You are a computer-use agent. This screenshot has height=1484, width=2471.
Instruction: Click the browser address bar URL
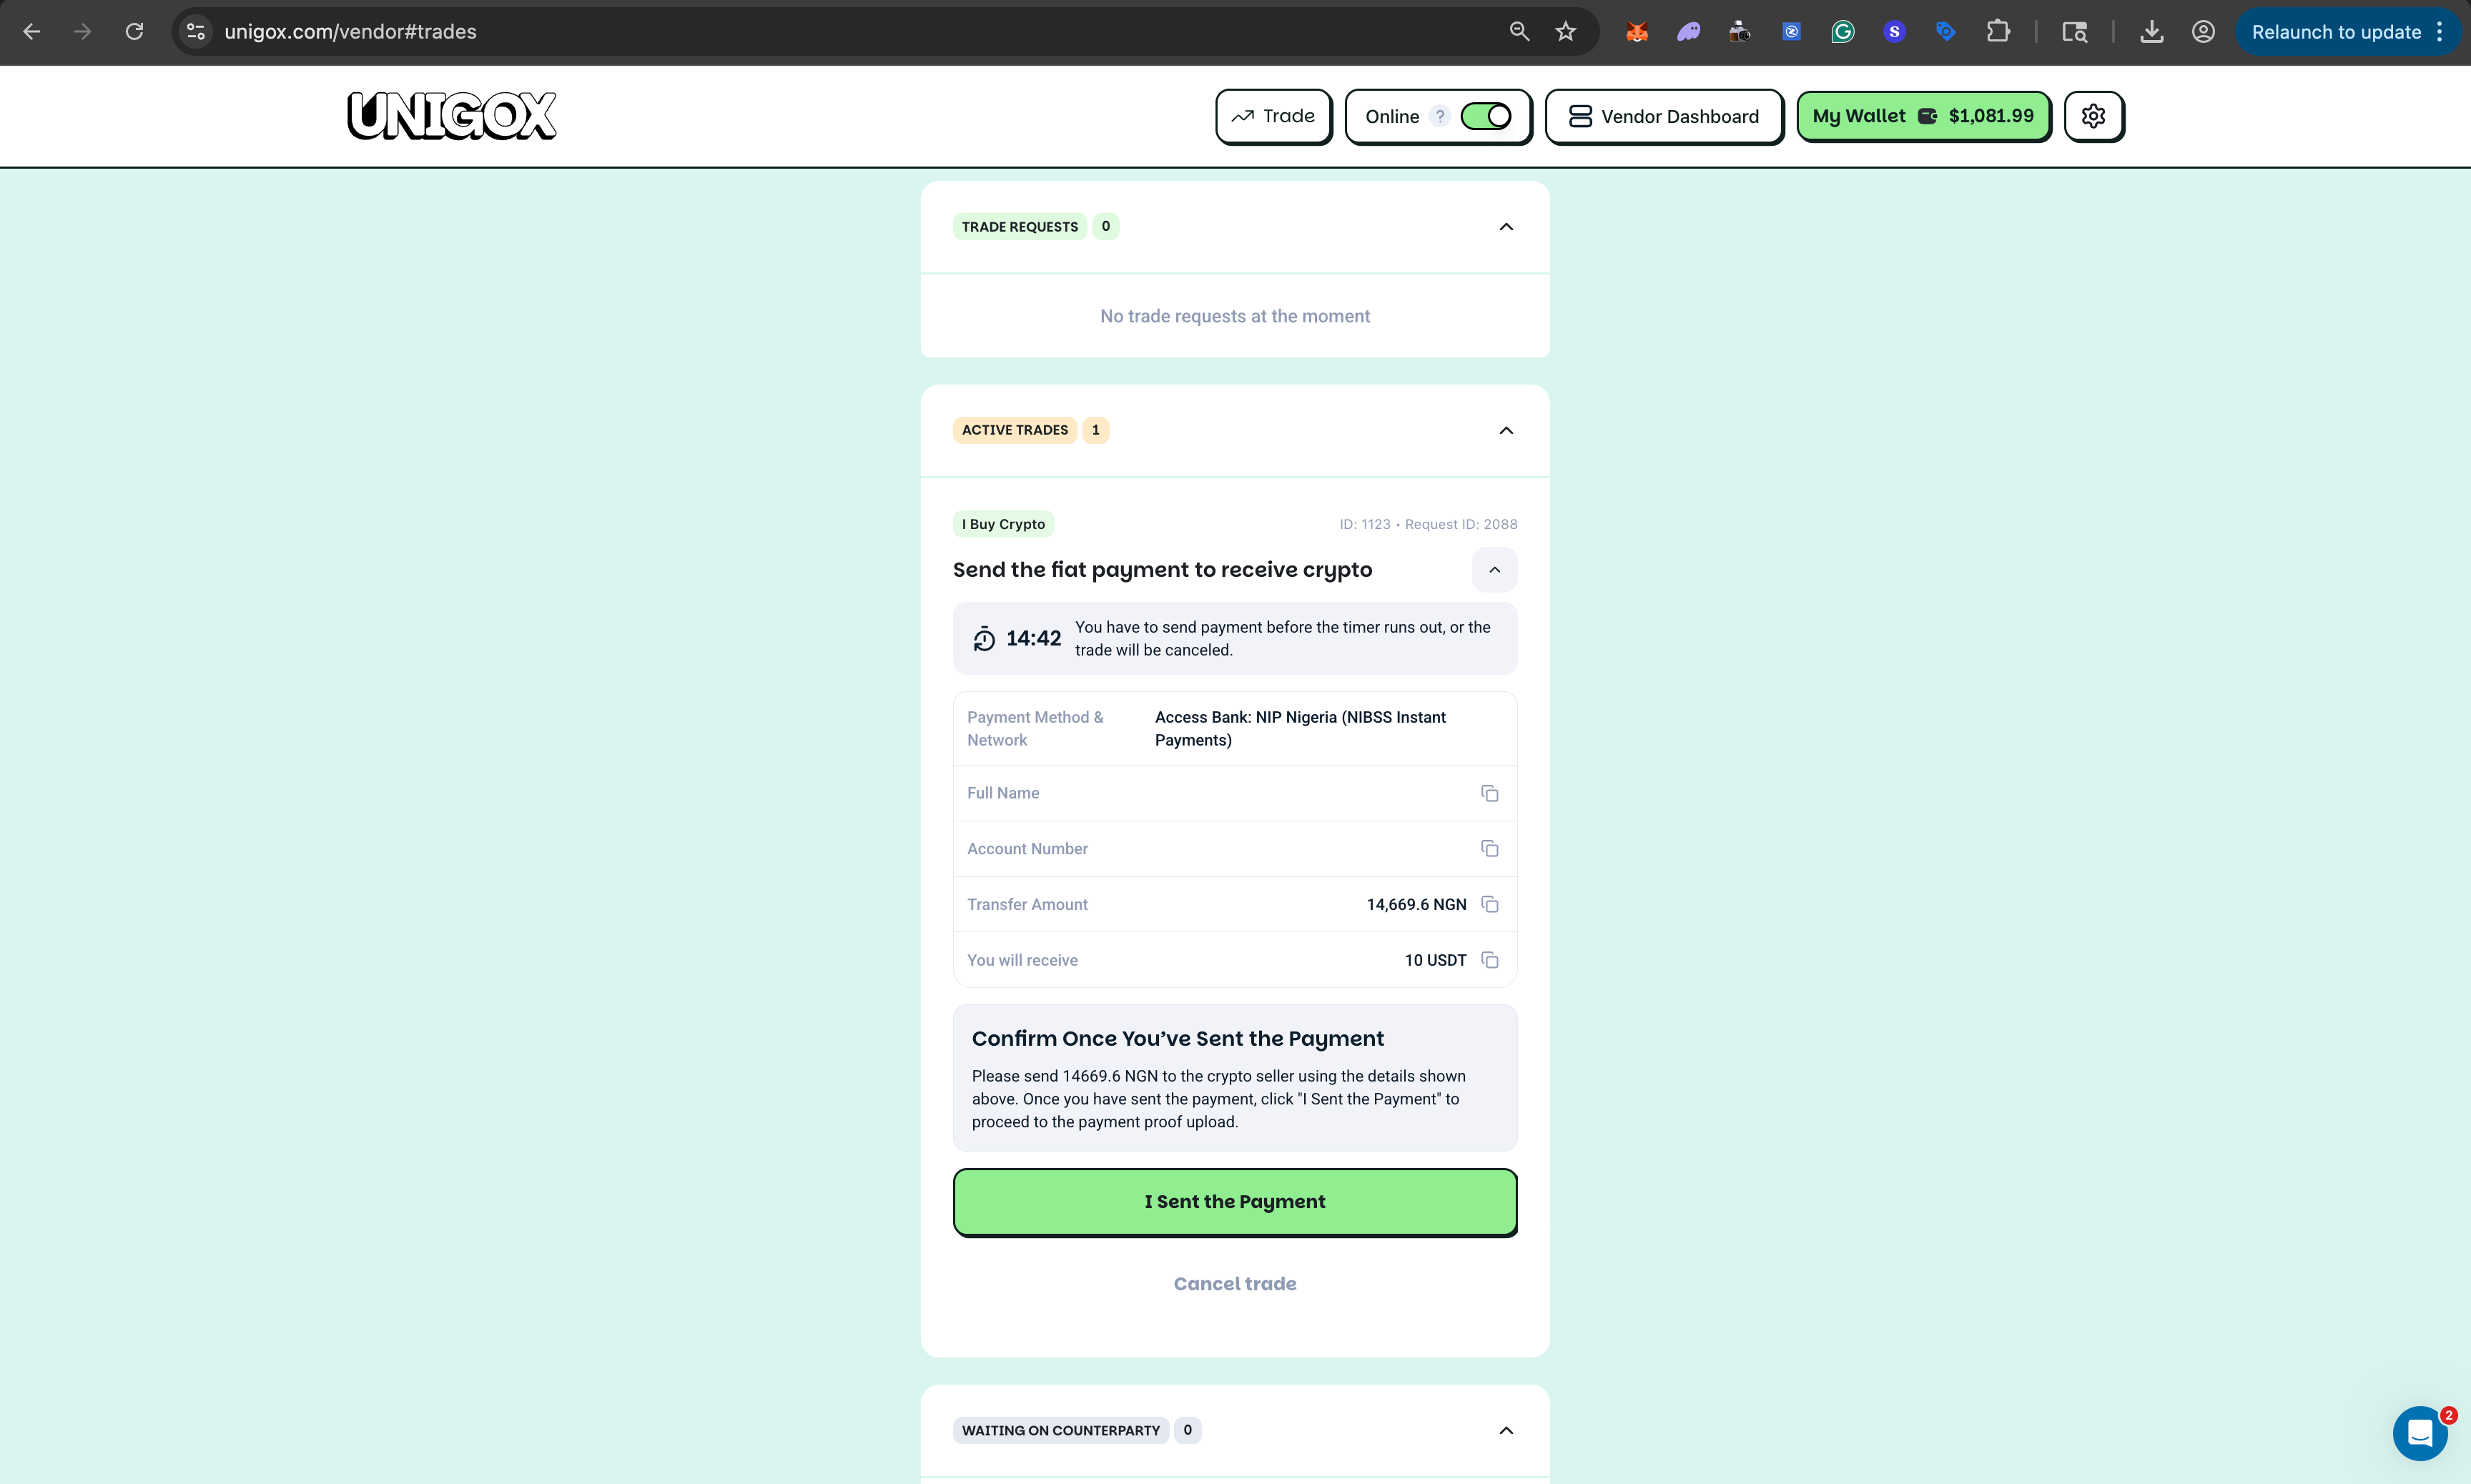[350, 32]
